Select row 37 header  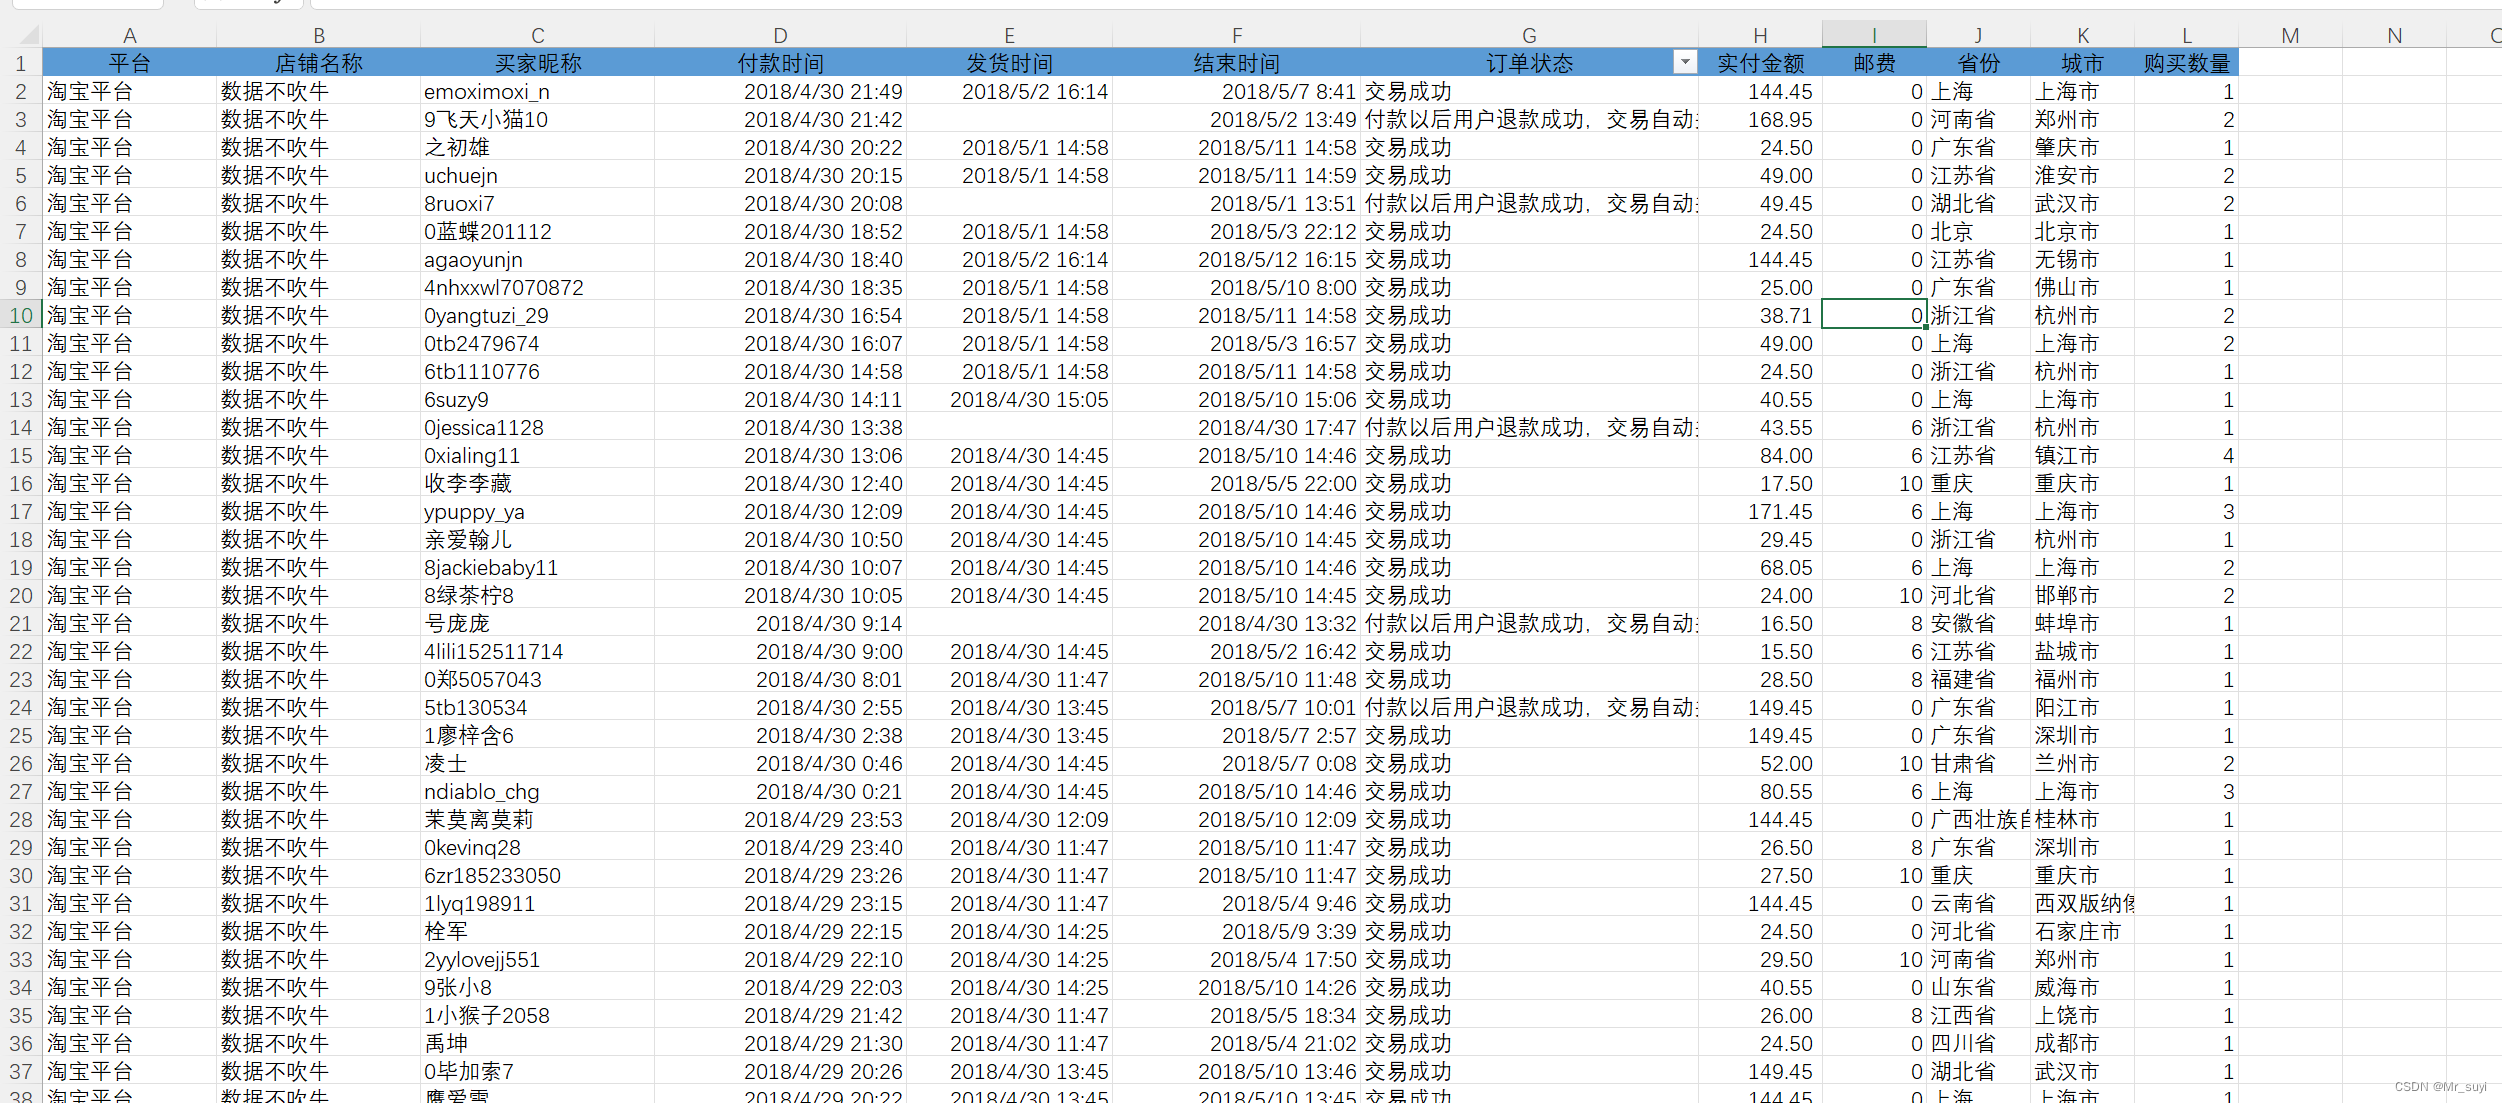point(20,1072)
